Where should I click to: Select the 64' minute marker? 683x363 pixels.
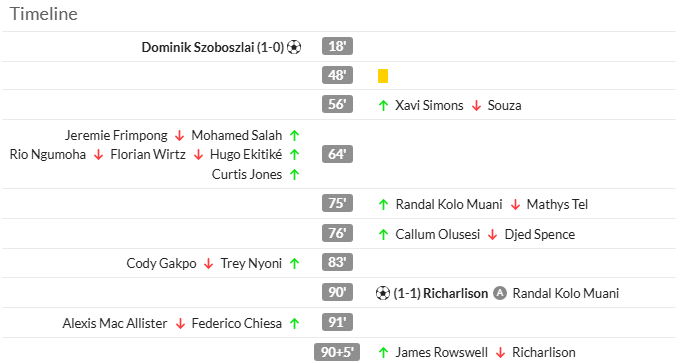[x=337, y=154]
